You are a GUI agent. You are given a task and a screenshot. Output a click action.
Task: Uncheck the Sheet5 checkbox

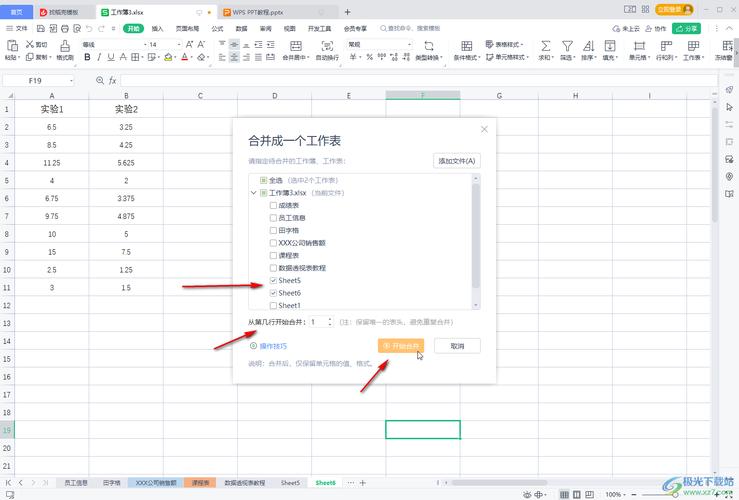(273, 280)
